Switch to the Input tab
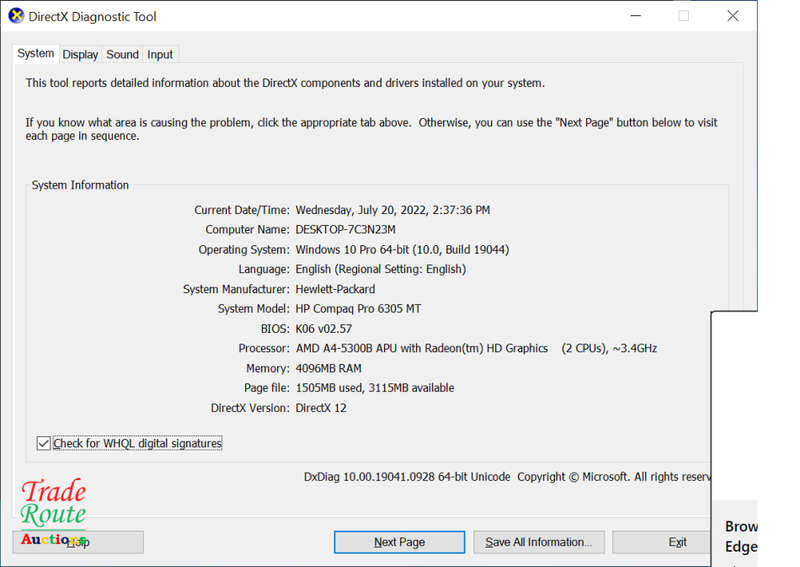The width and height of the screenshot is (800, 567). pos(160,55)
